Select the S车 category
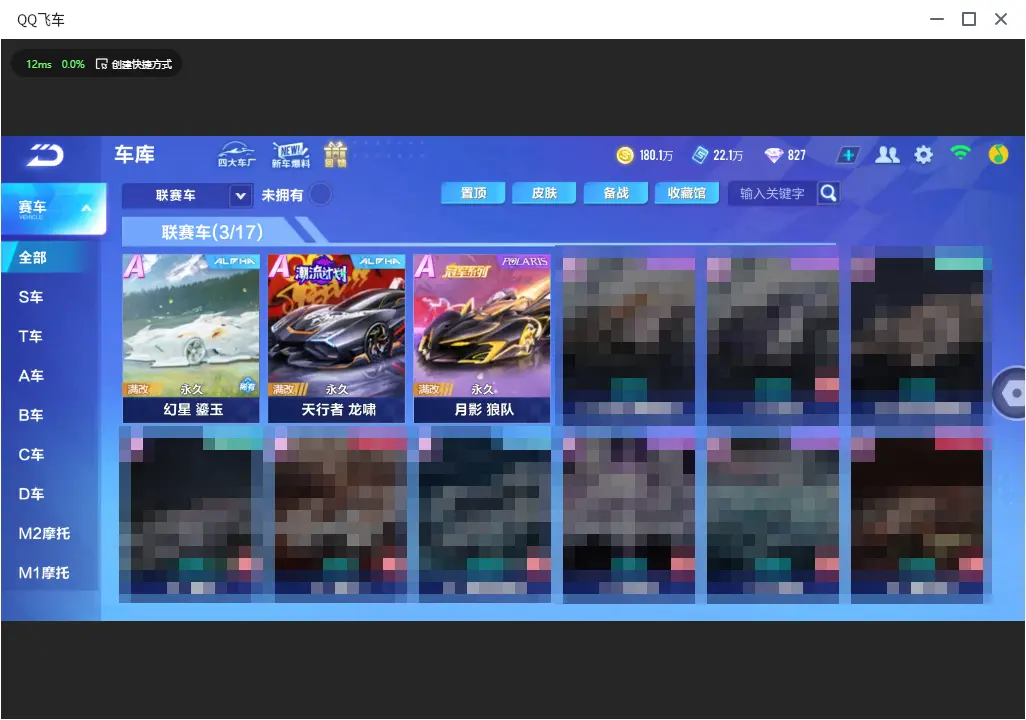Viewport: 1026px width, 720px height. point(31,297)
